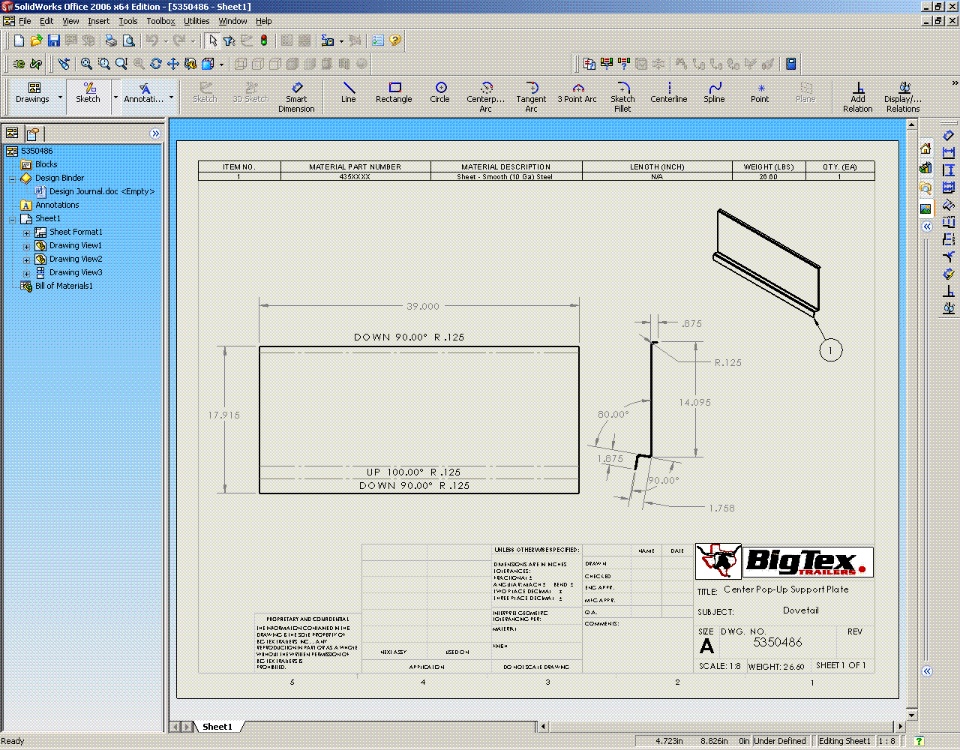The width and height of the screenshot is (960, 750).
Task: Click the vertical scrollbar down arrow
Action: pos(911,714)
